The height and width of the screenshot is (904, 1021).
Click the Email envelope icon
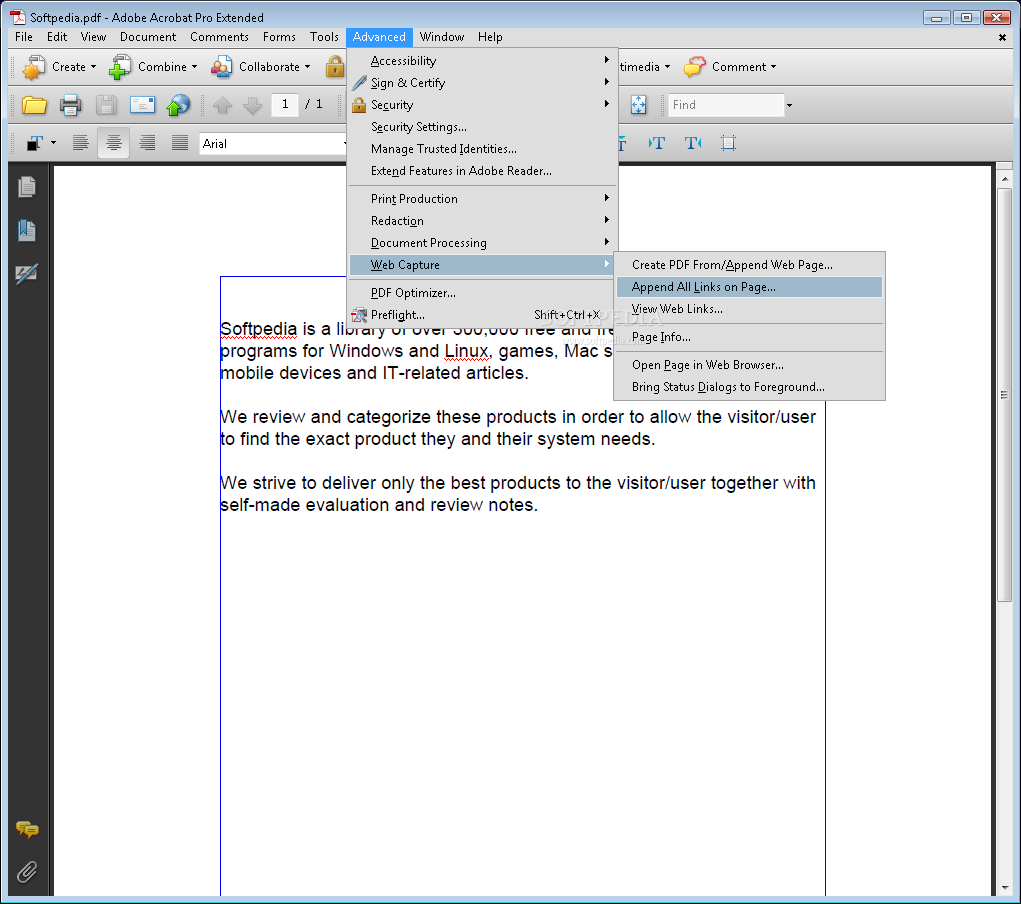[x=142, y=105]
